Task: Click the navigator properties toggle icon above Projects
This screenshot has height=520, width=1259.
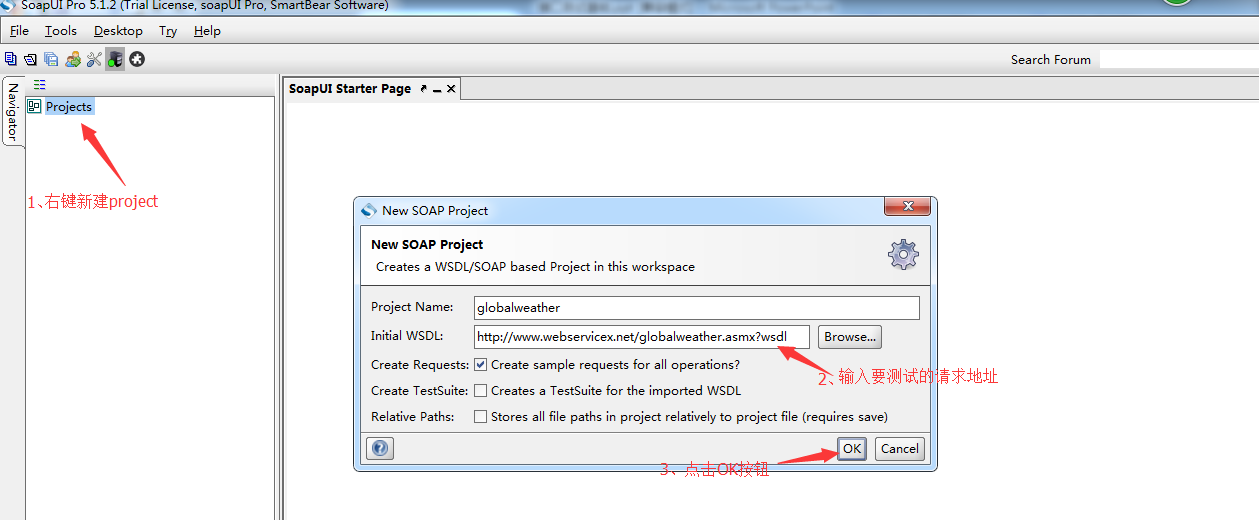Action: 40,85
